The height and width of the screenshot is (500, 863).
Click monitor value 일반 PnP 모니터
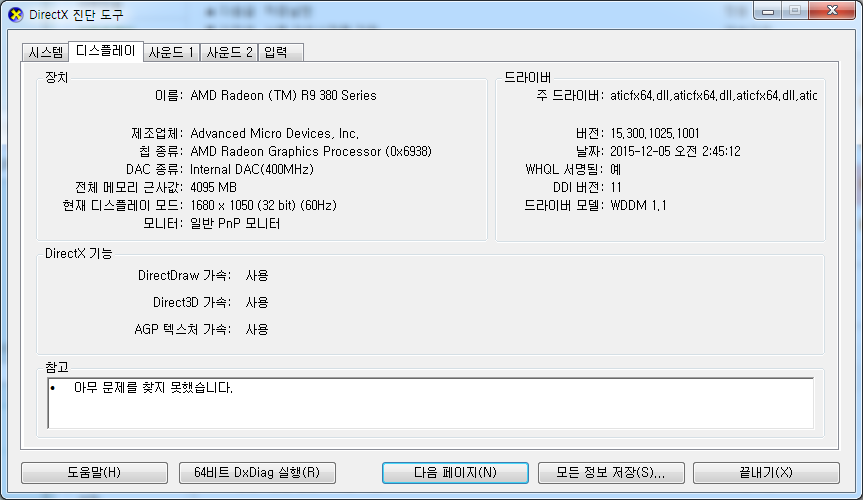(x=235, y=224)
